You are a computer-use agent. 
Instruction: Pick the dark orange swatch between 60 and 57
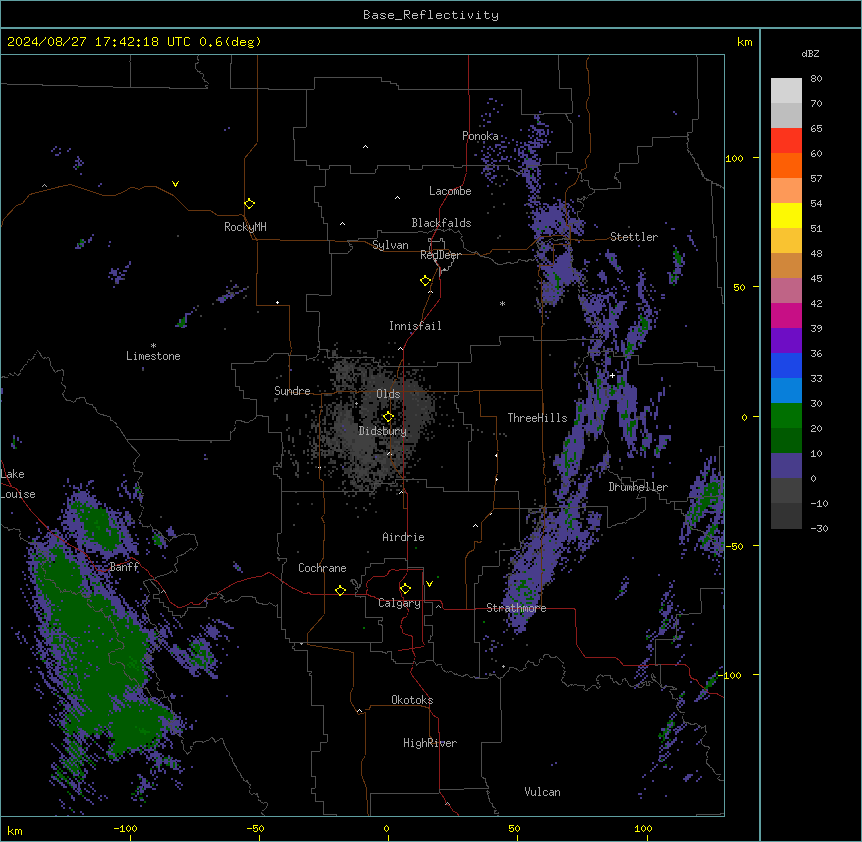tap(786, 165)
